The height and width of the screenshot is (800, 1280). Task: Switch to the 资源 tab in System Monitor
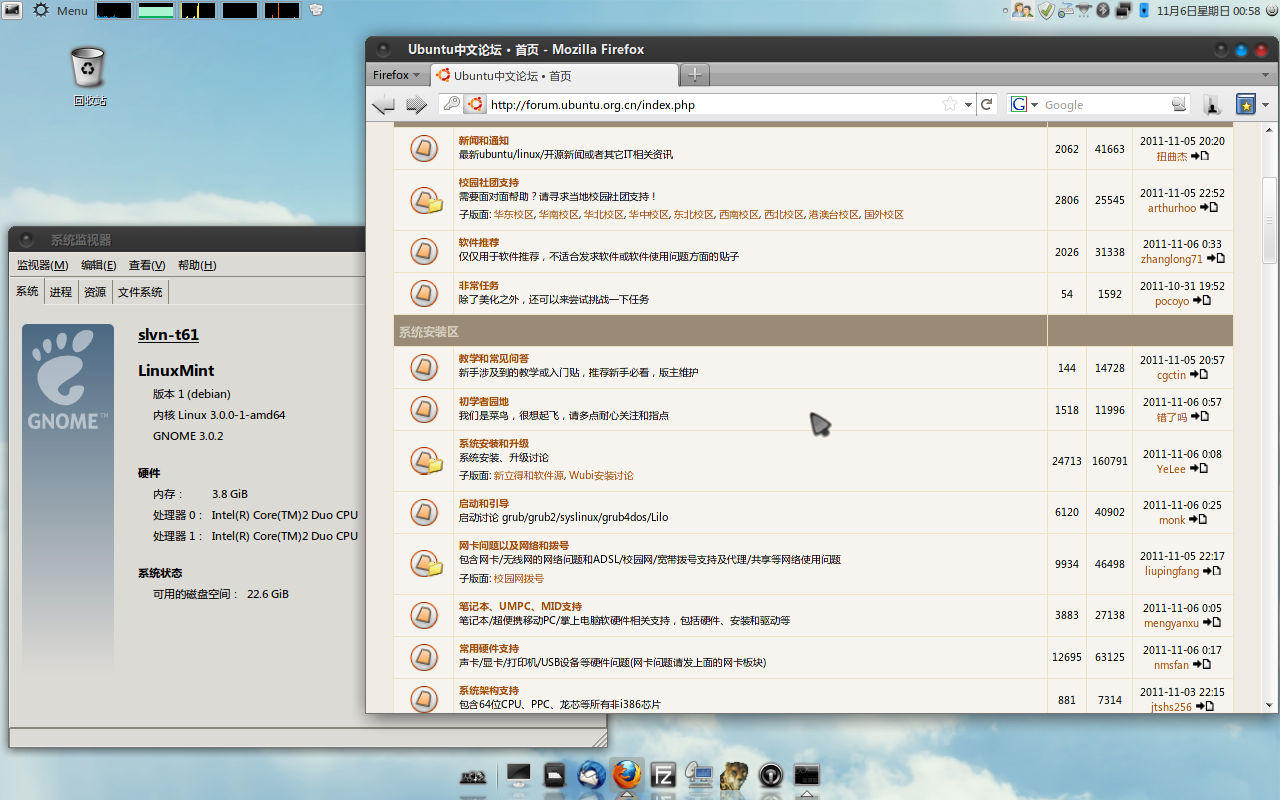(x=95, y=292)
